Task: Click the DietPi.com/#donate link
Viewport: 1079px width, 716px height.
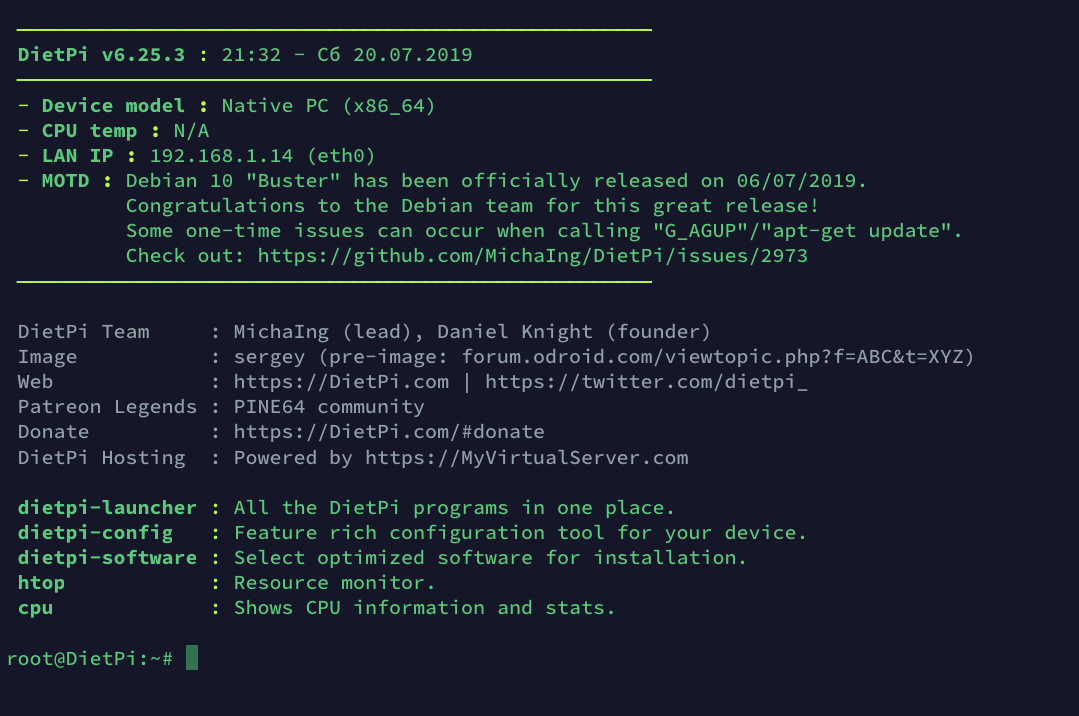Action: (x=389, y=432)
